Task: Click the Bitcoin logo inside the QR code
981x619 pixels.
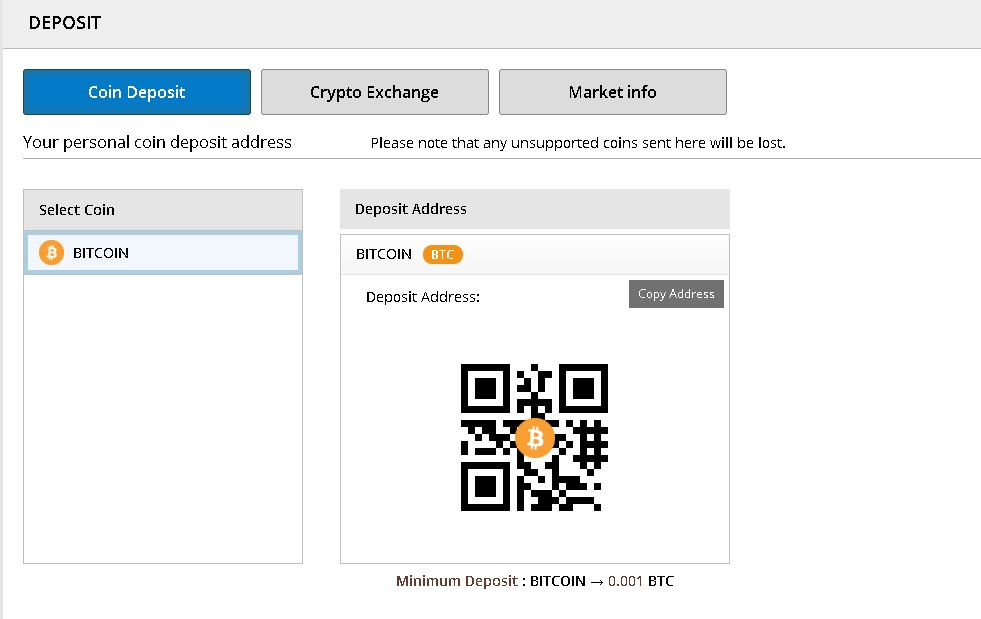Action: [535, 438]
